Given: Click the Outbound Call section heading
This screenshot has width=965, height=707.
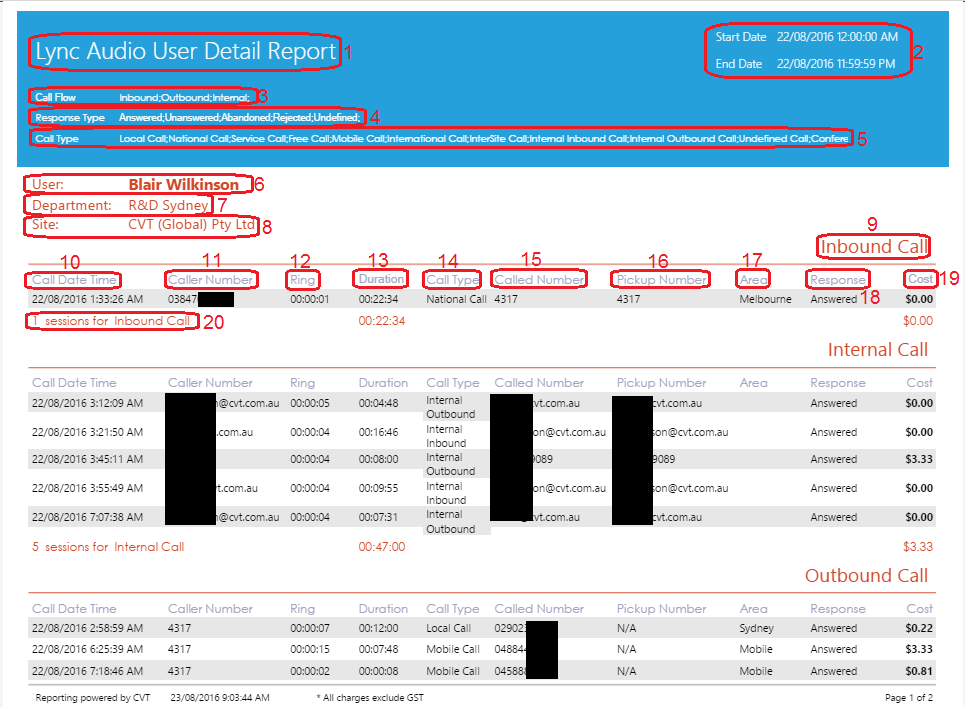Looking at the screenshot, I should (866, 575).
